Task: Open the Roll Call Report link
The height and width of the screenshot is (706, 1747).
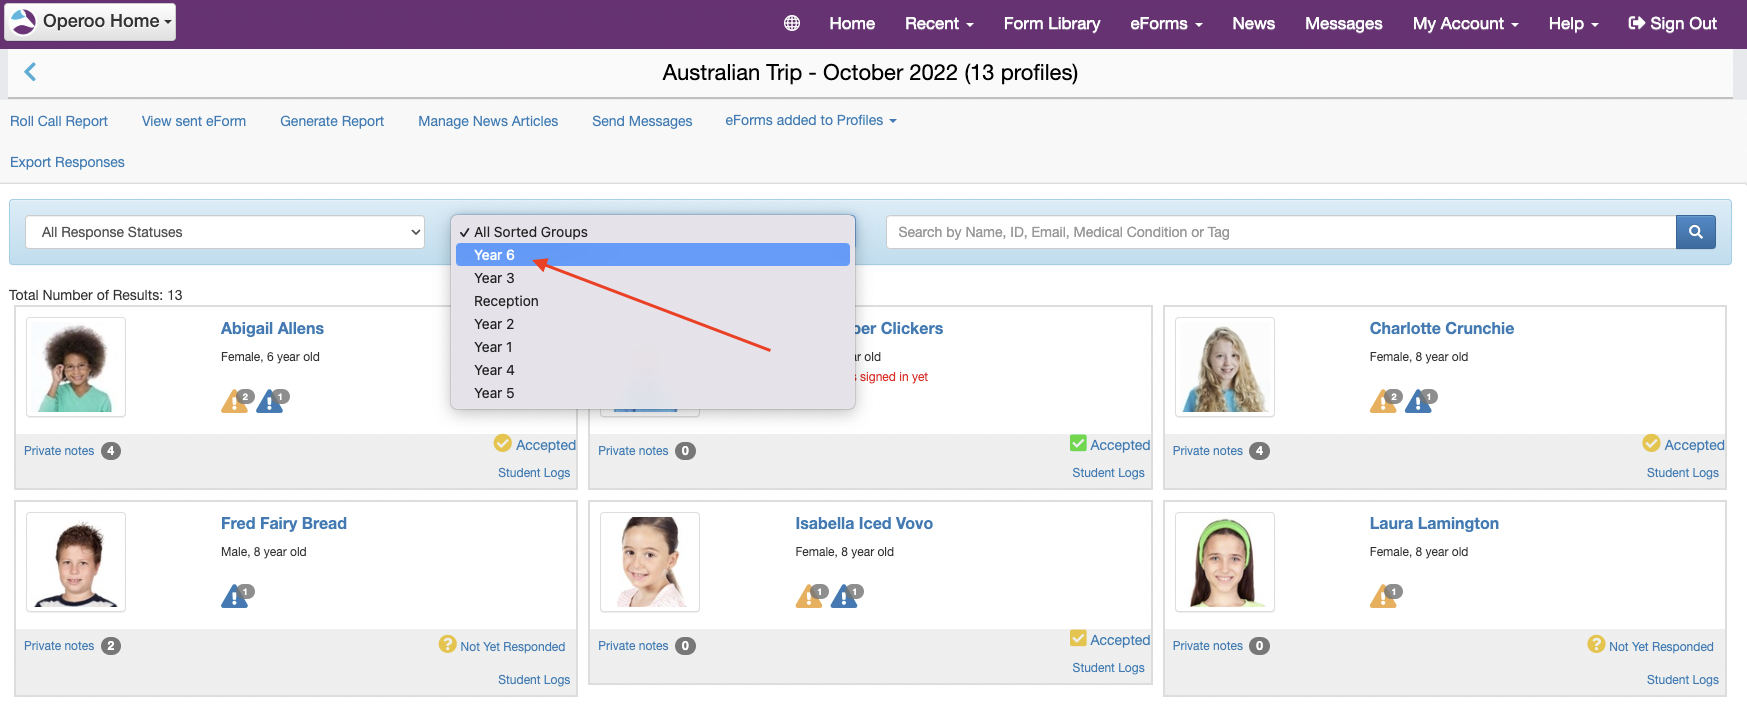Action: 59,121
